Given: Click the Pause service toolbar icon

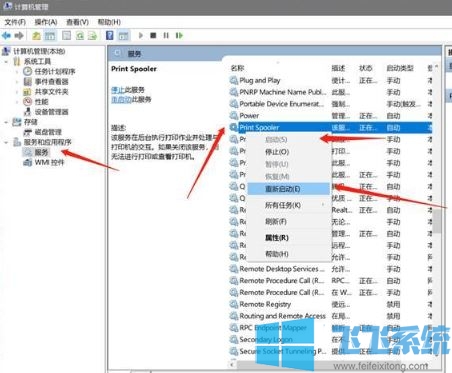Looking at the screenshot, I should 166,35.
